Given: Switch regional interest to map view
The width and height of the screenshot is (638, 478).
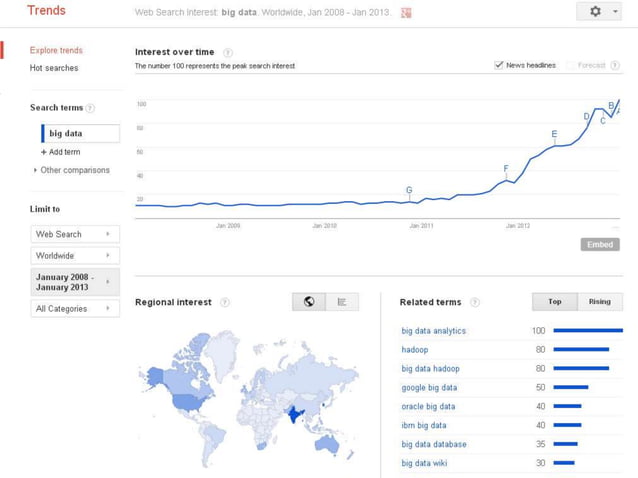Looking at the screenshot, I should (309, 301).
